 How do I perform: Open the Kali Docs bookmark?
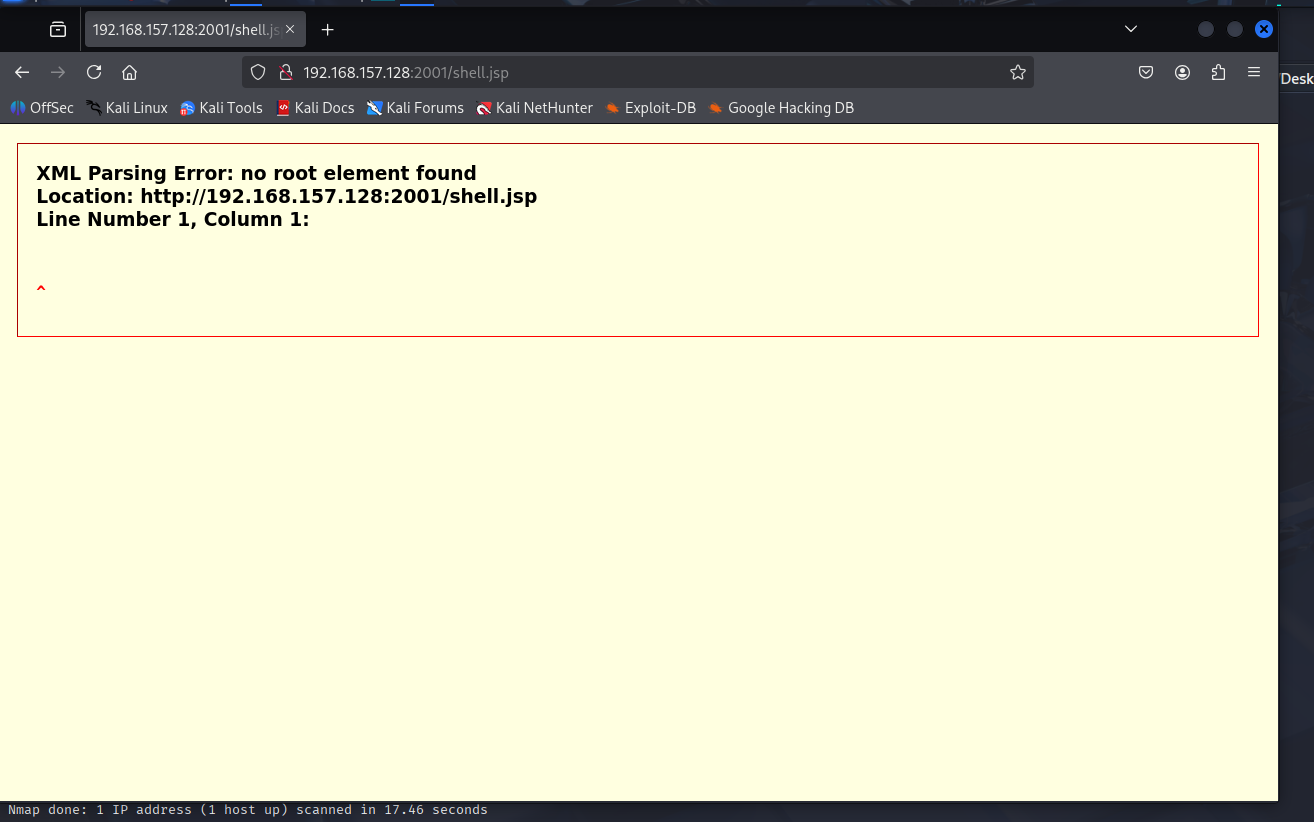pos(315,108)
